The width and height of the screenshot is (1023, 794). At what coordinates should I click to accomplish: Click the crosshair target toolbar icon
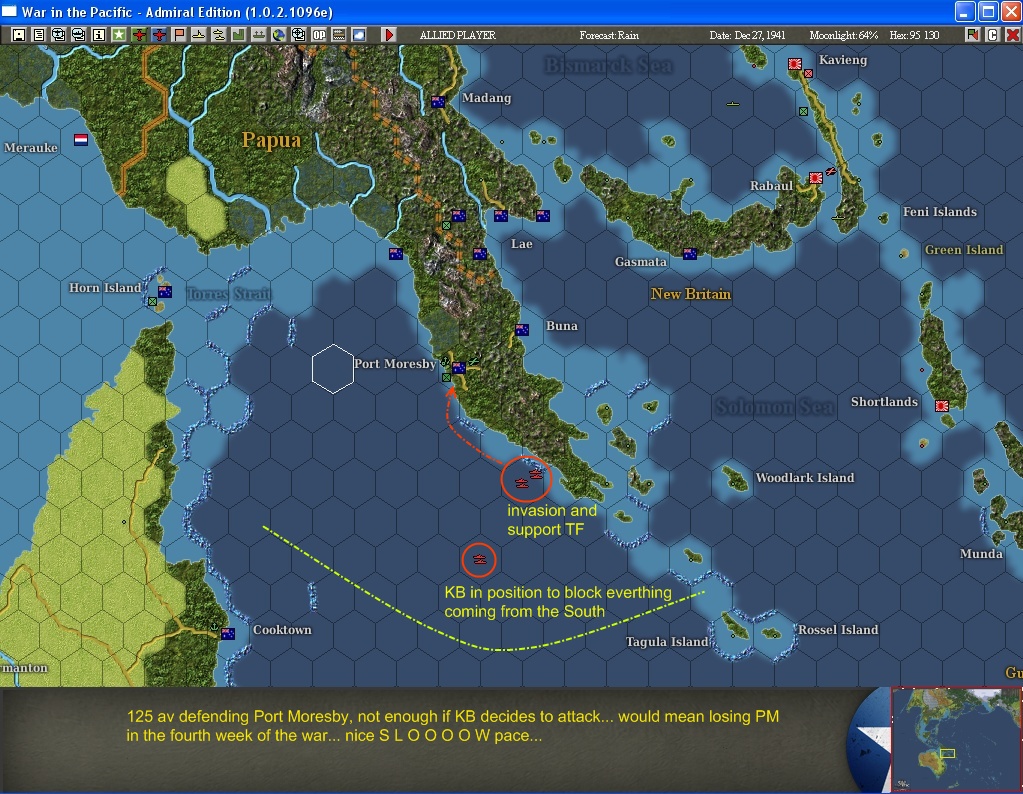(x=298, y=35)
